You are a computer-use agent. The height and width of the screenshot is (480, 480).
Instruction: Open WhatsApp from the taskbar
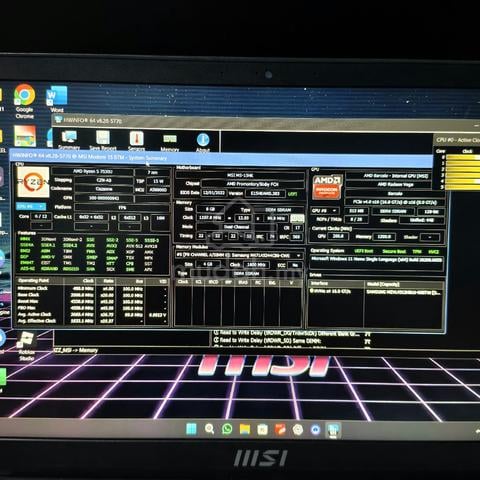(x=227, y=429)
